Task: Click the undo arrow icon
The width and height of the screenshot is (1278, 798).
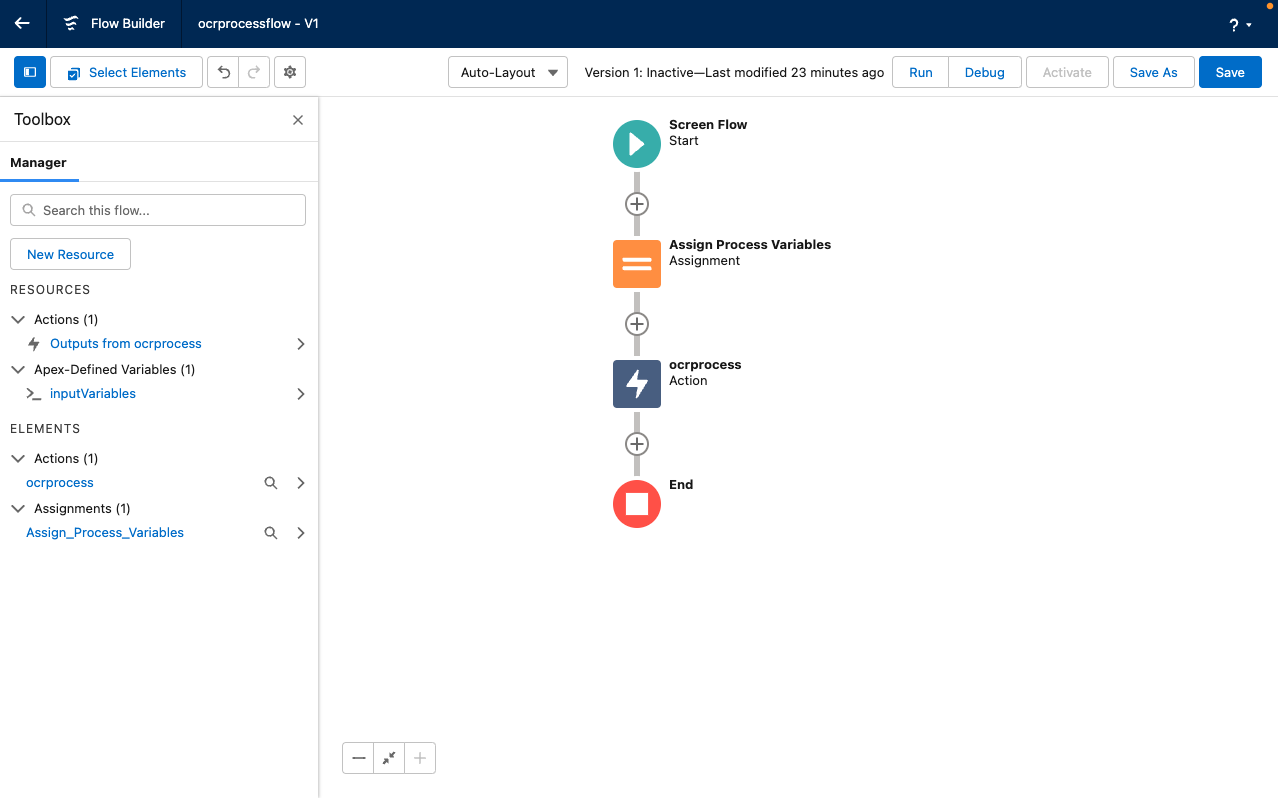Action: point(223,72)
